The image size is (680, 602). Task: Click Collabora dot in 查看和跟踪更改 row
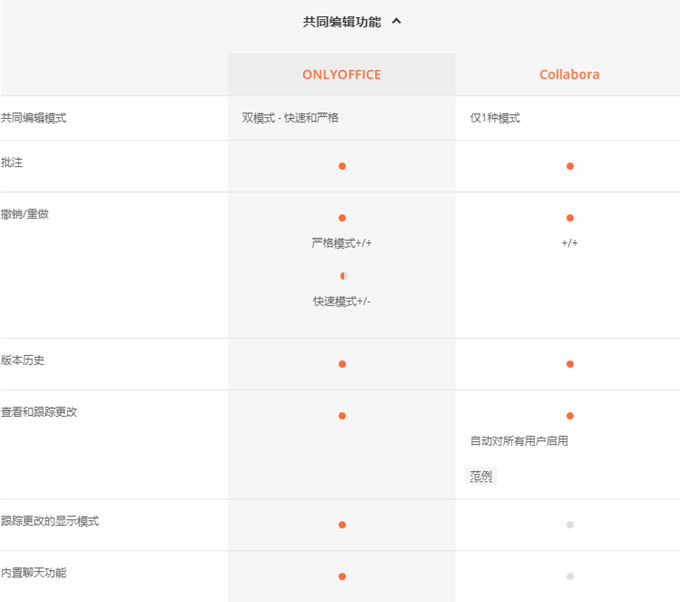coord(570,416)
